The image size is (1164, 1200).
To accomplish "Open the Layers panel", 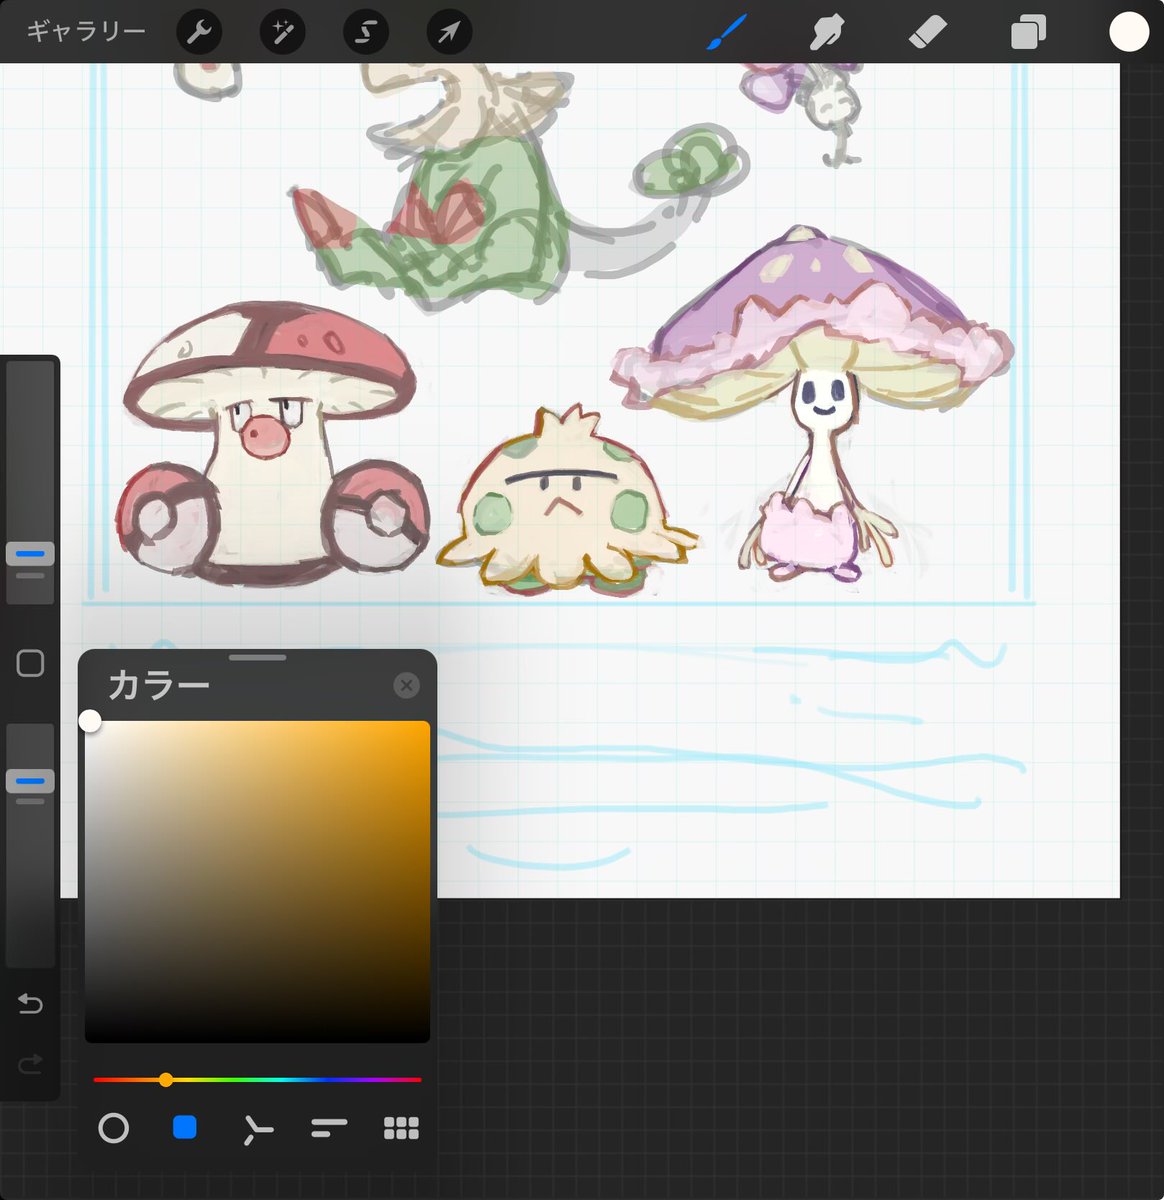I will [1028, 32].
